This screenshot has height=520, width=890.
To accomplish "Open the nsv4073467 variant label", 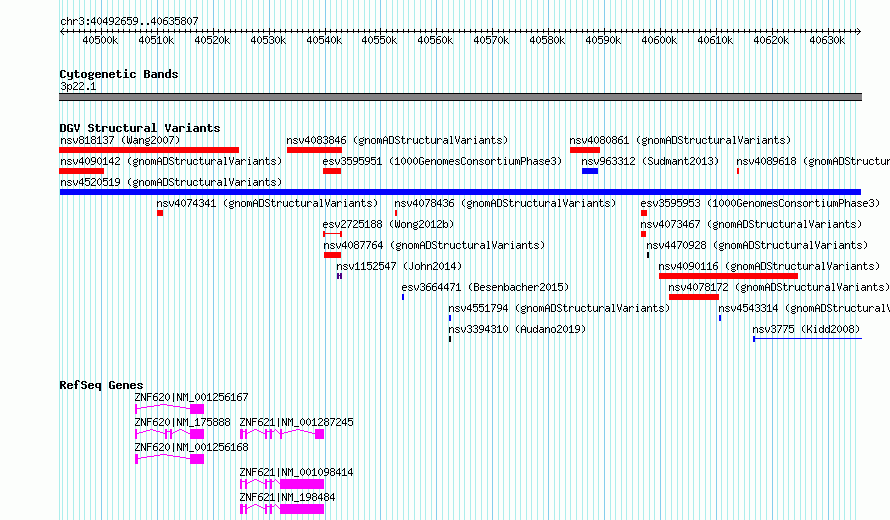I will click(751, 224).
